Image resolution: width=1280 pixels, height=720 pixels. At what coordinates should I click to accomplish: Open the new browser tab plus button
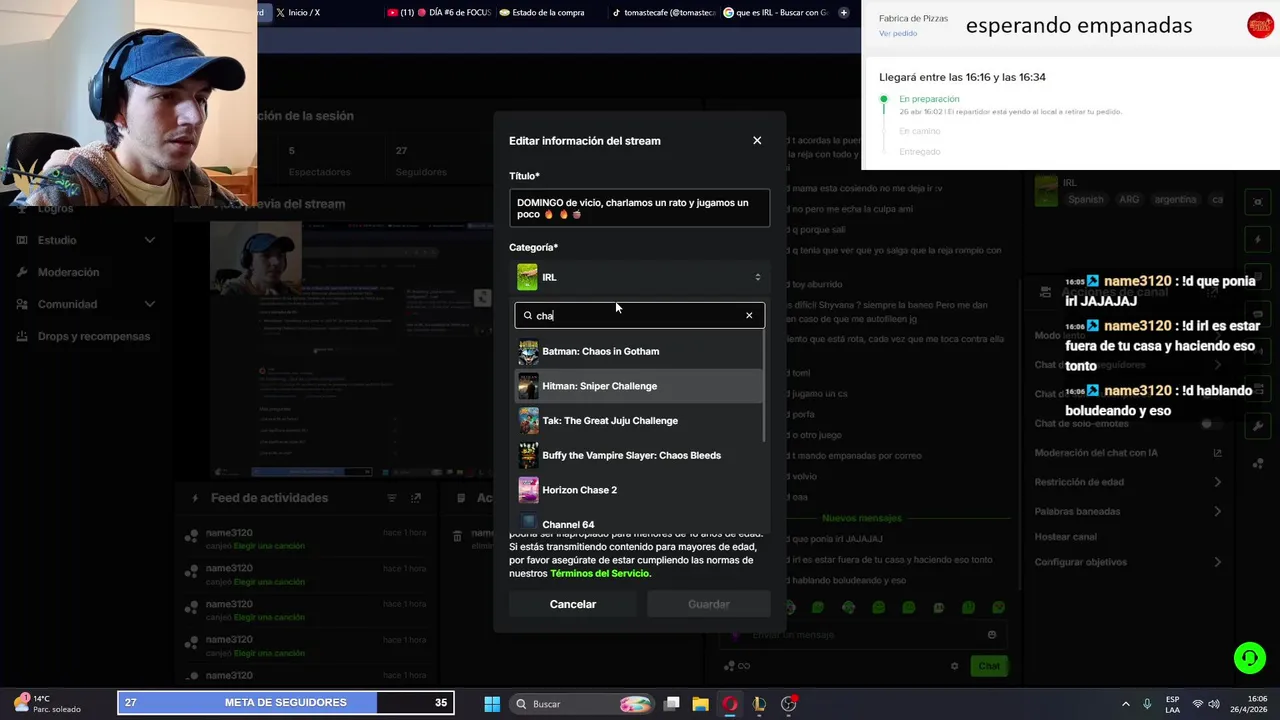844,12
